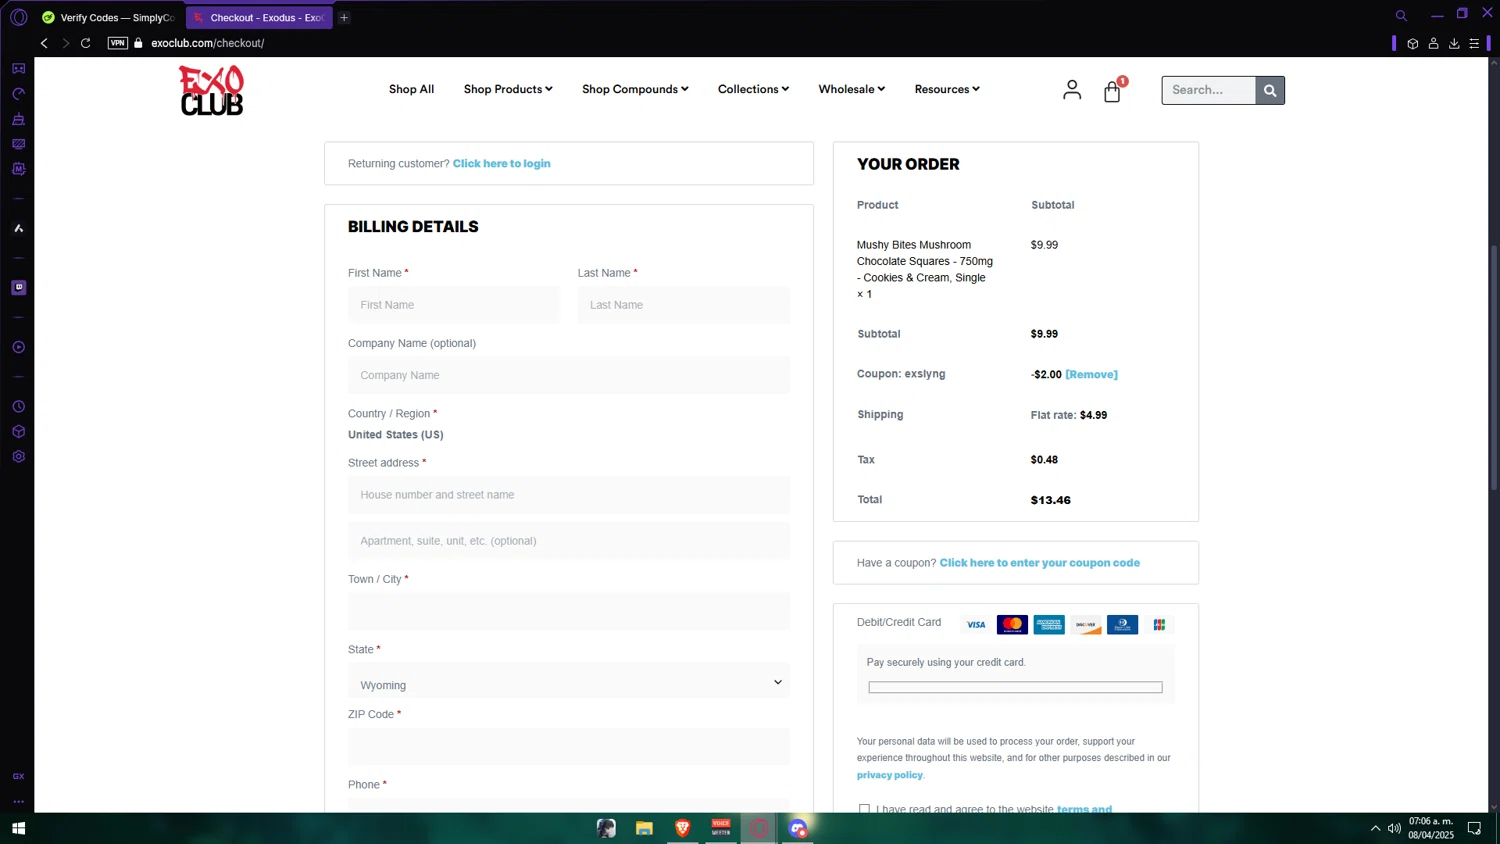Open the State dropdown showing Wyoming
This screenshot has width=1500, height=844.
coord(569,682)
